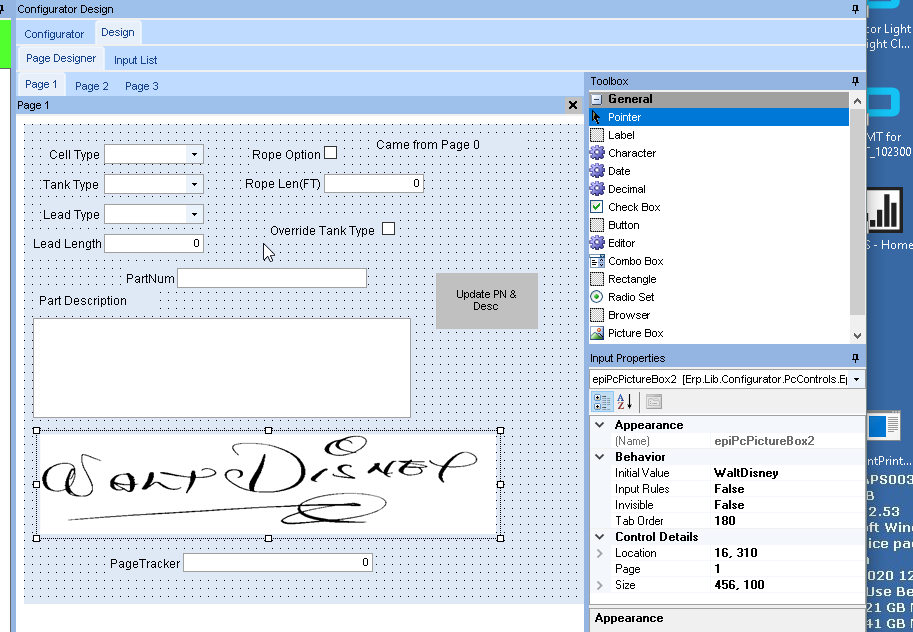Enable the Rope Option checkbox
The image size is (913, 632).
(x=331, y=153)
